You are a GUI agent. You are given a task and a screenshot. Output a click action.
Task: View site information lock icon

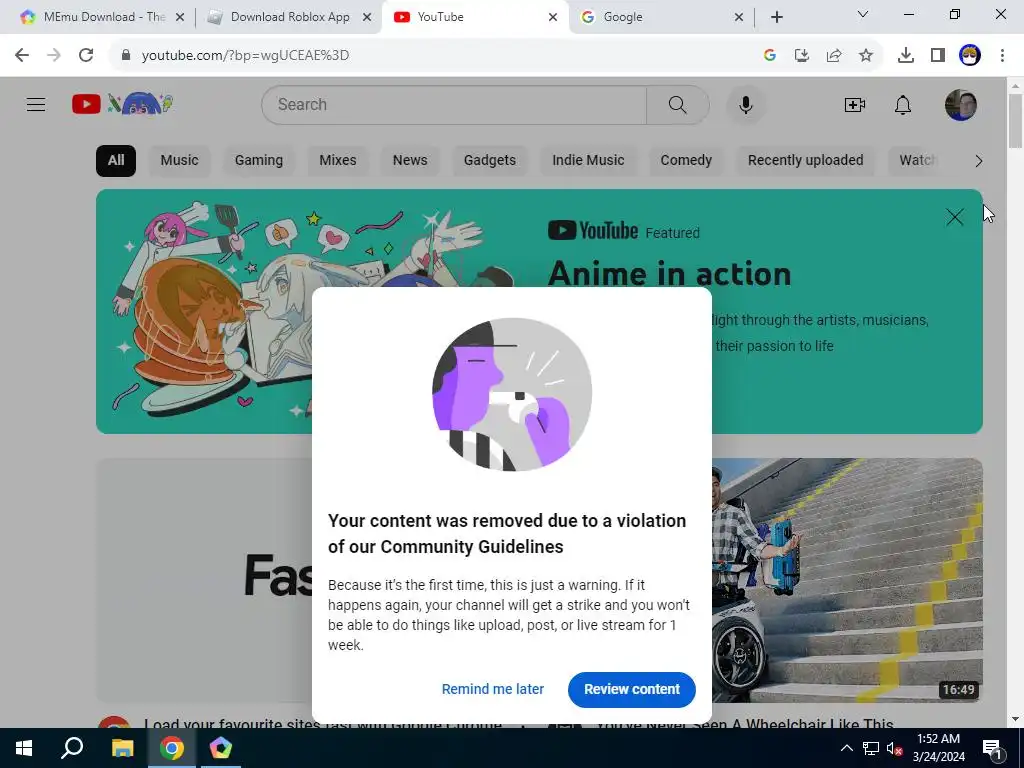pos(125,55)
